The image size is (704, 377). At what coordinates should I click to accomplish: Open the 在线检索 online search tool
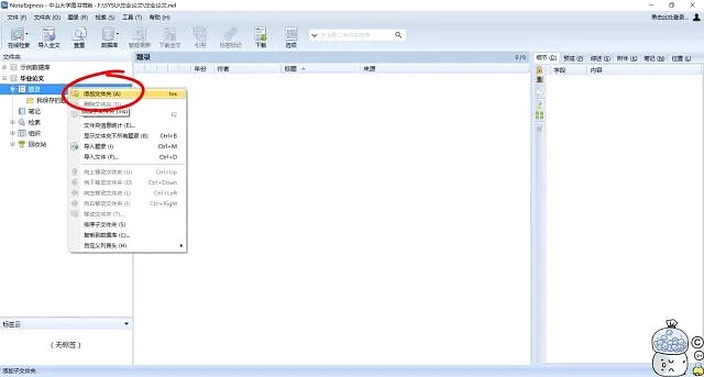pos(18,38)
